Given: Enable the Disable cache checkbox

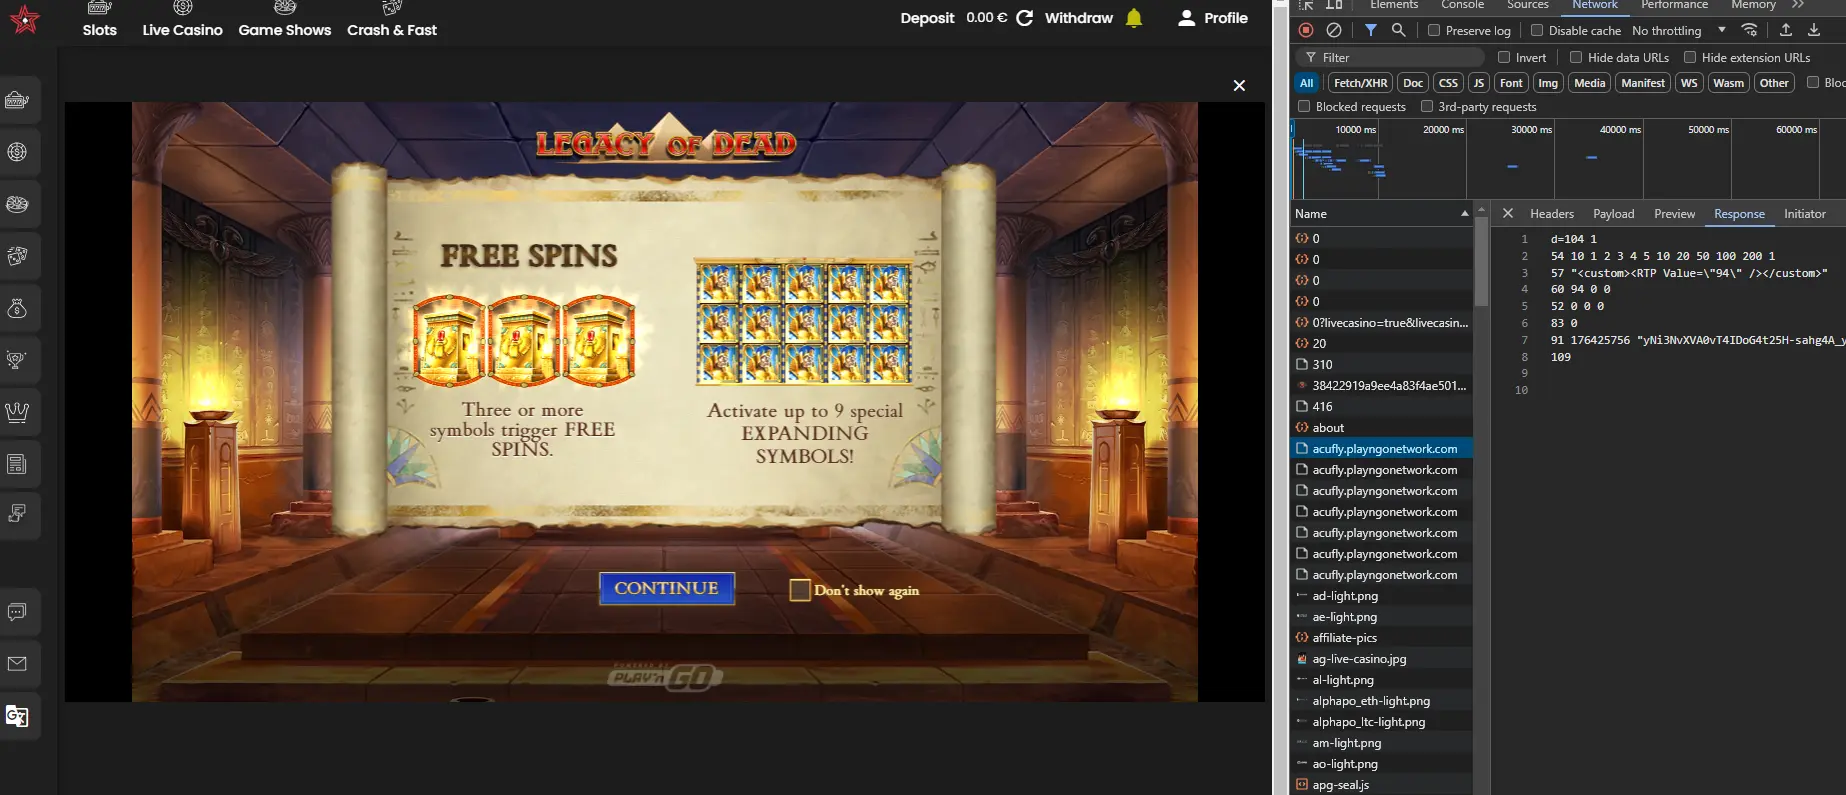Looking at the screenshot, I should pos(1537,30).
